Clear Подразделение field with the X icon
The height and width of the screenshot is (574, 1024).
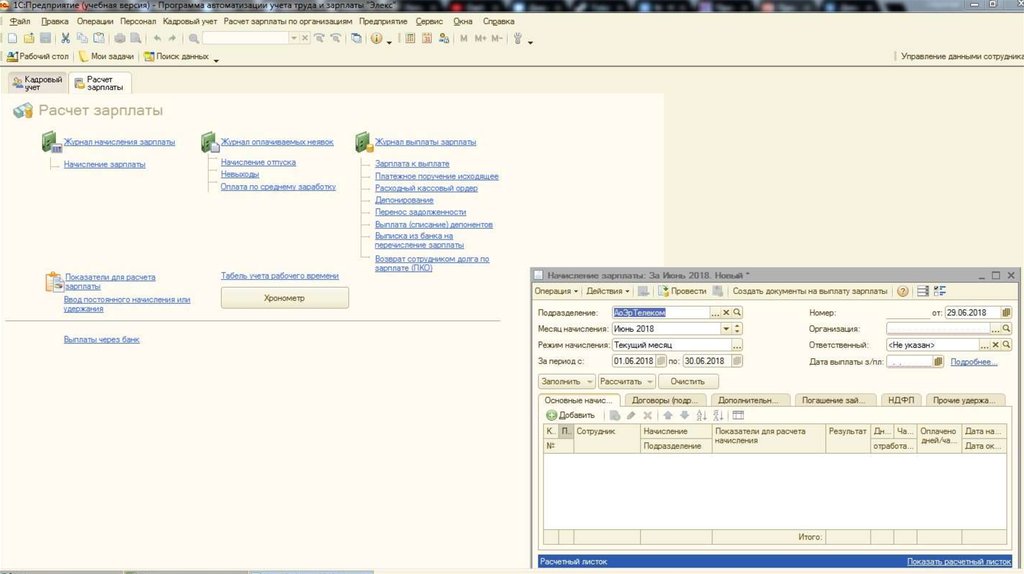[x=727, y=312]
